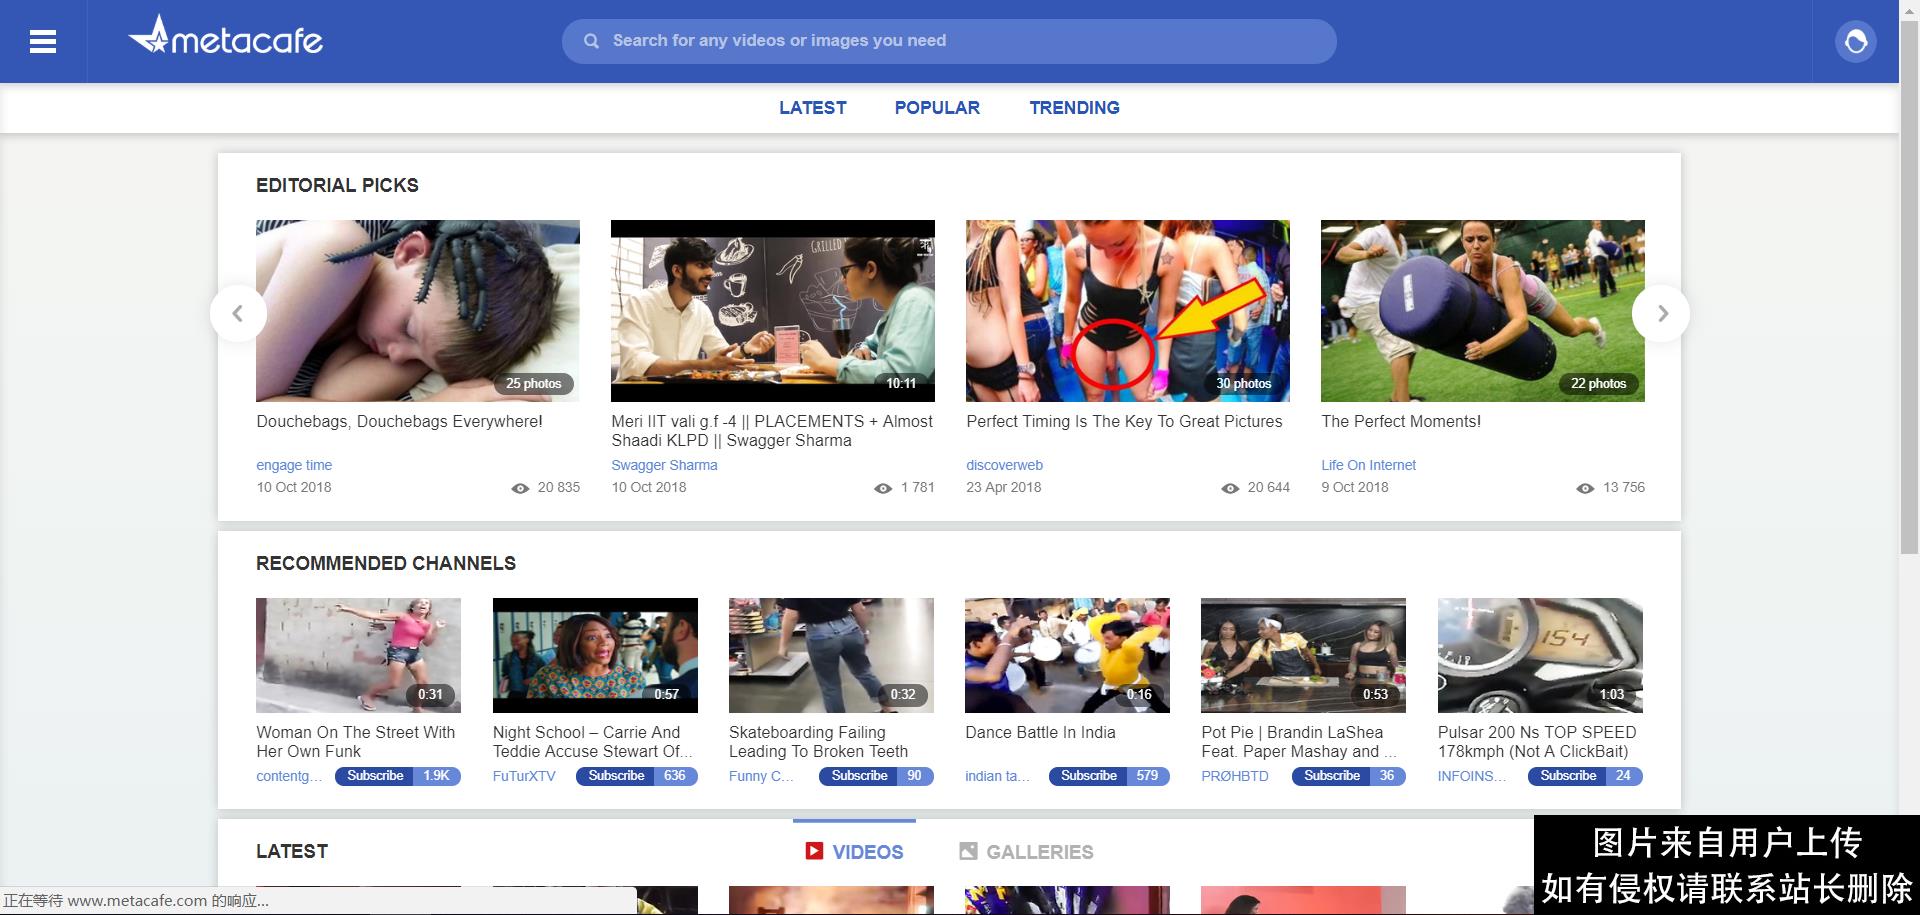Screen dimensions: 1920x915
Task: Click views eye icon beside 20 835
Action: pyautogui.click(x=520, y=488)
